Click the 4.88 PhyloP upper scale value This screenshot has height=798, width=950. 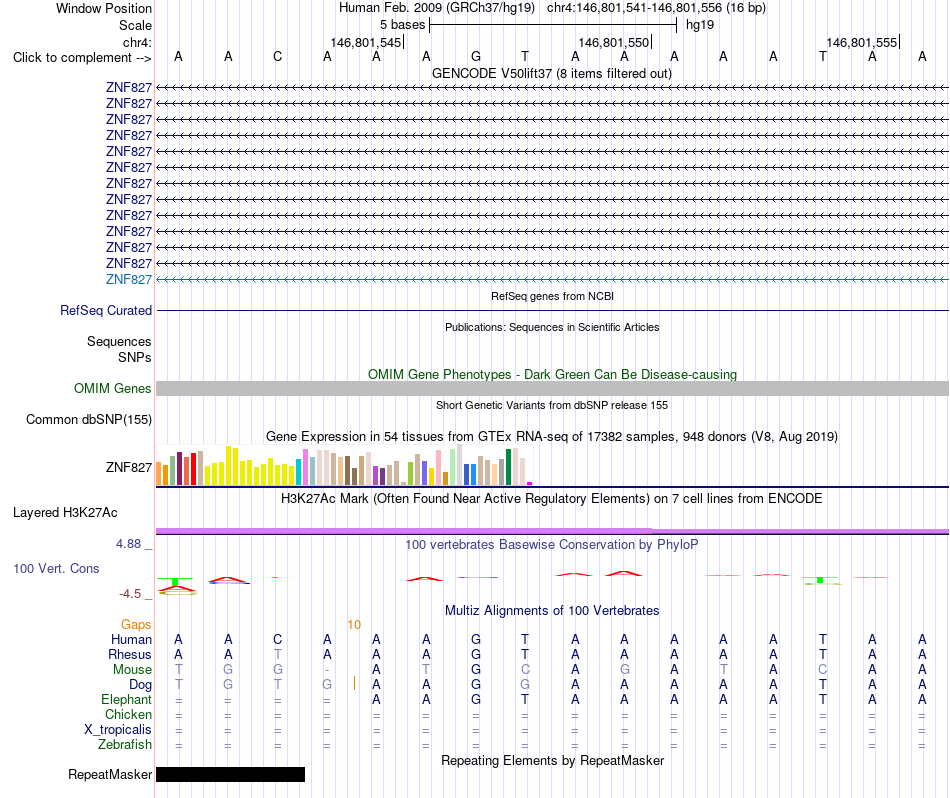tap(128, 544)
